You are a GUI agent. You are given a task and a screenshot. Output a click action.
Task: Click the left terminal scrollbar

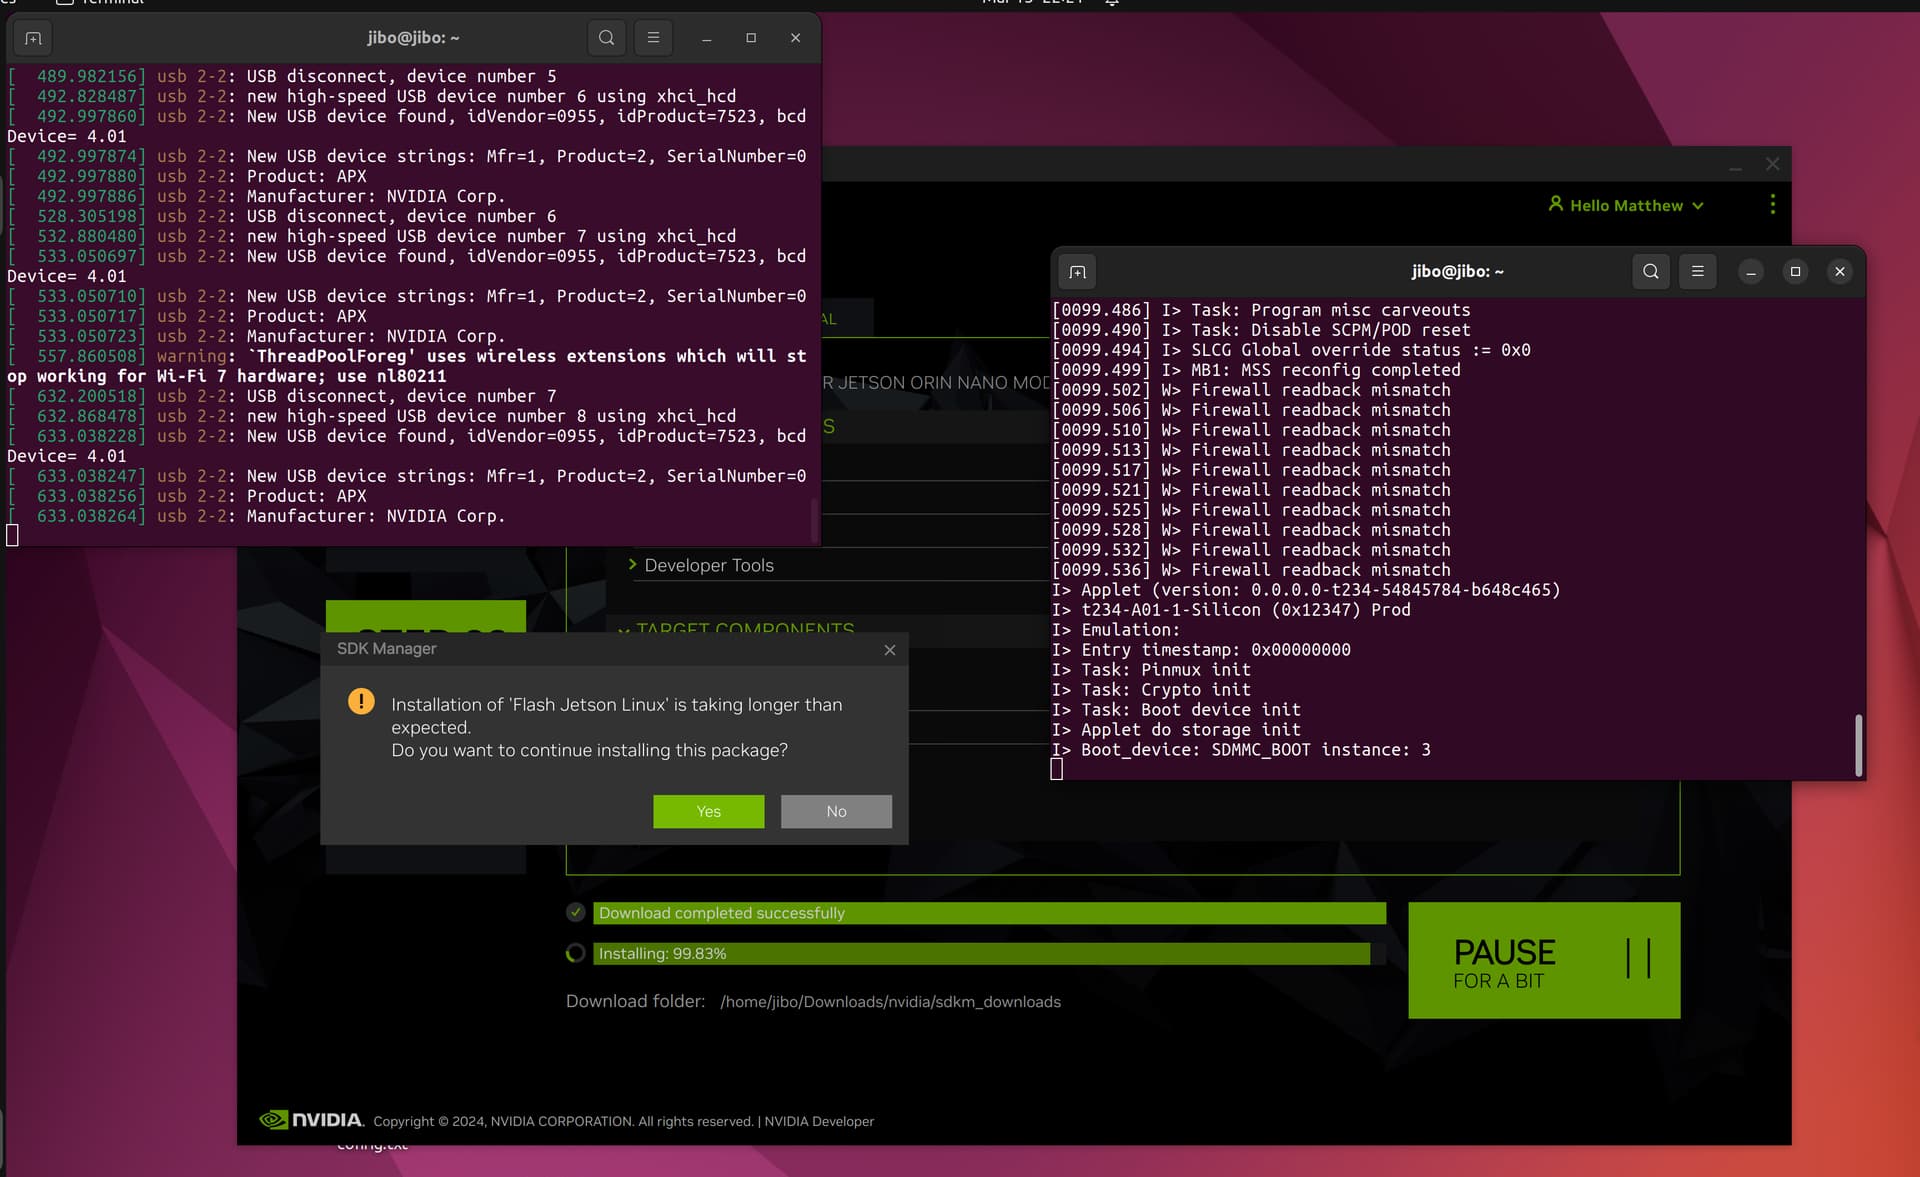click(x=815, y=520)
